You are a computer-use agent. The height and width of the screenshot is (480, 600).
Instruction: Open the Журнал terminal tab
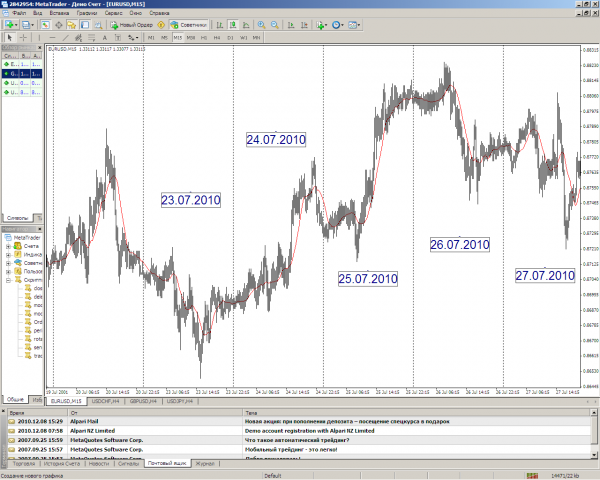point(205,464)
